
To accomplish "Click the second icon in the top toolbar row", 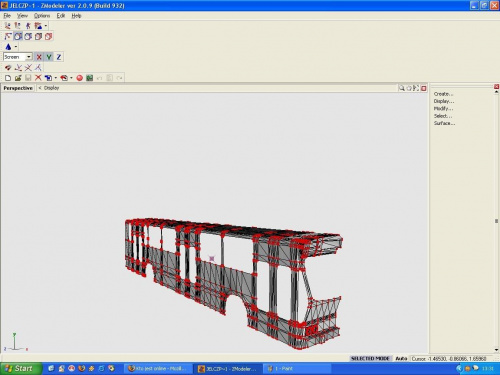I will click(x=17, y=26).
